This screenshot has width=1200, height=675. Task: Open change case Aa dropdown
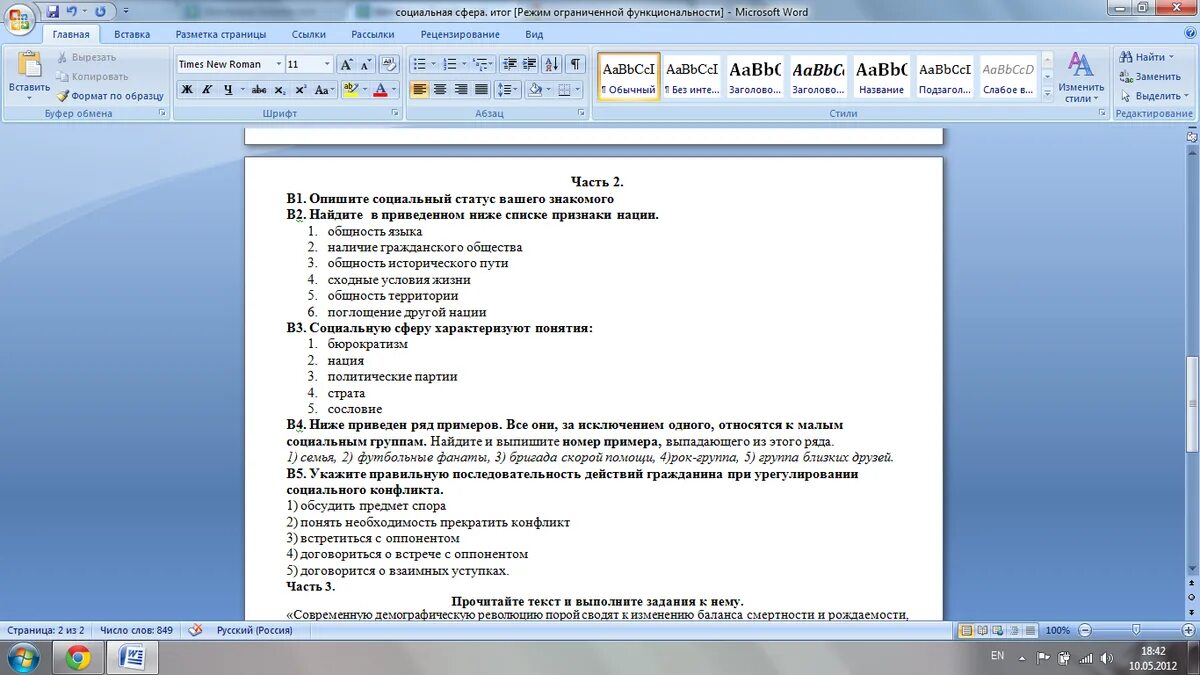324,90
